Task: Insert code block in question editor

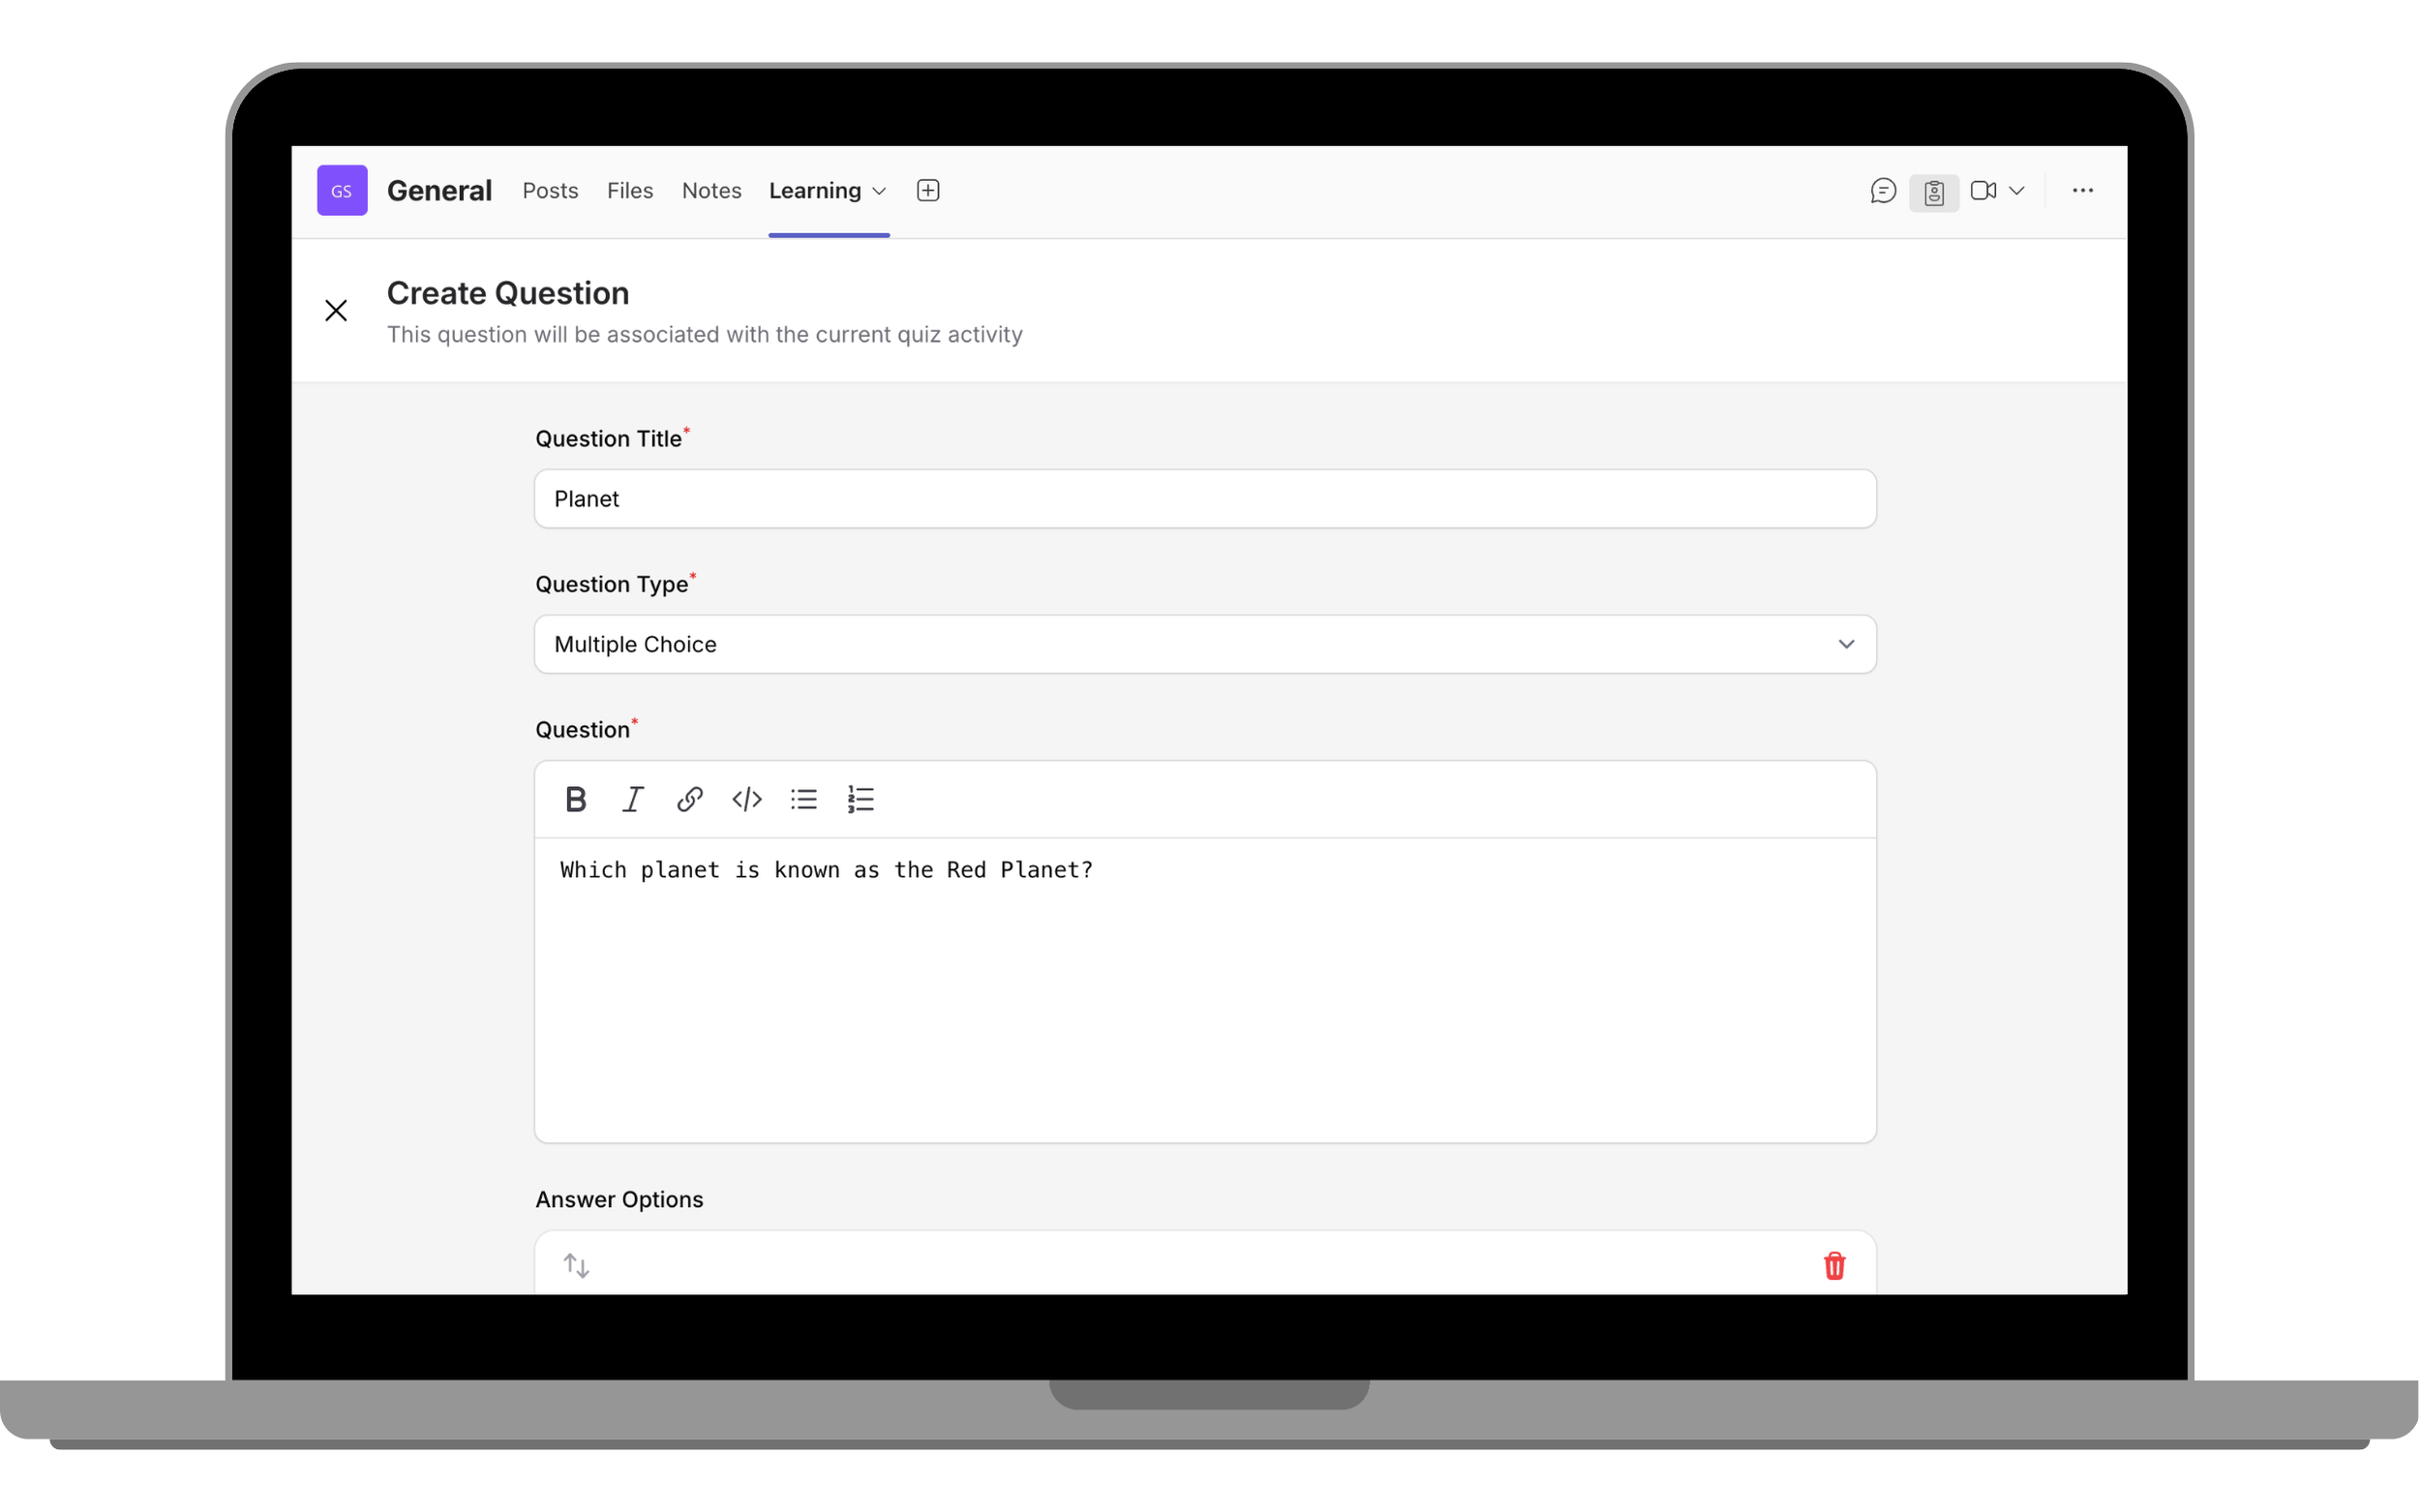Action: [746, 799]
